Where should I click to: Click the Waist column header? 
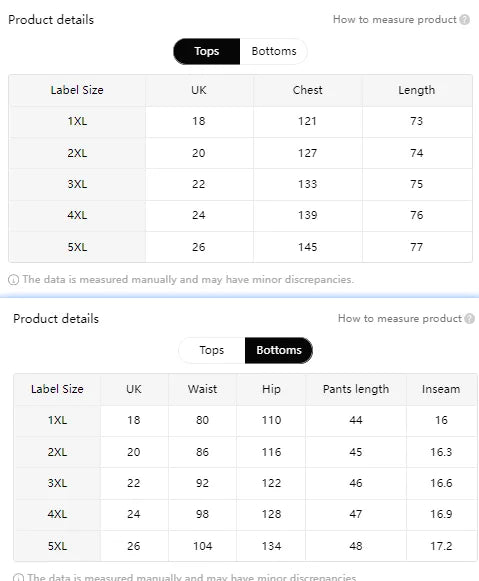pos(202,389)
